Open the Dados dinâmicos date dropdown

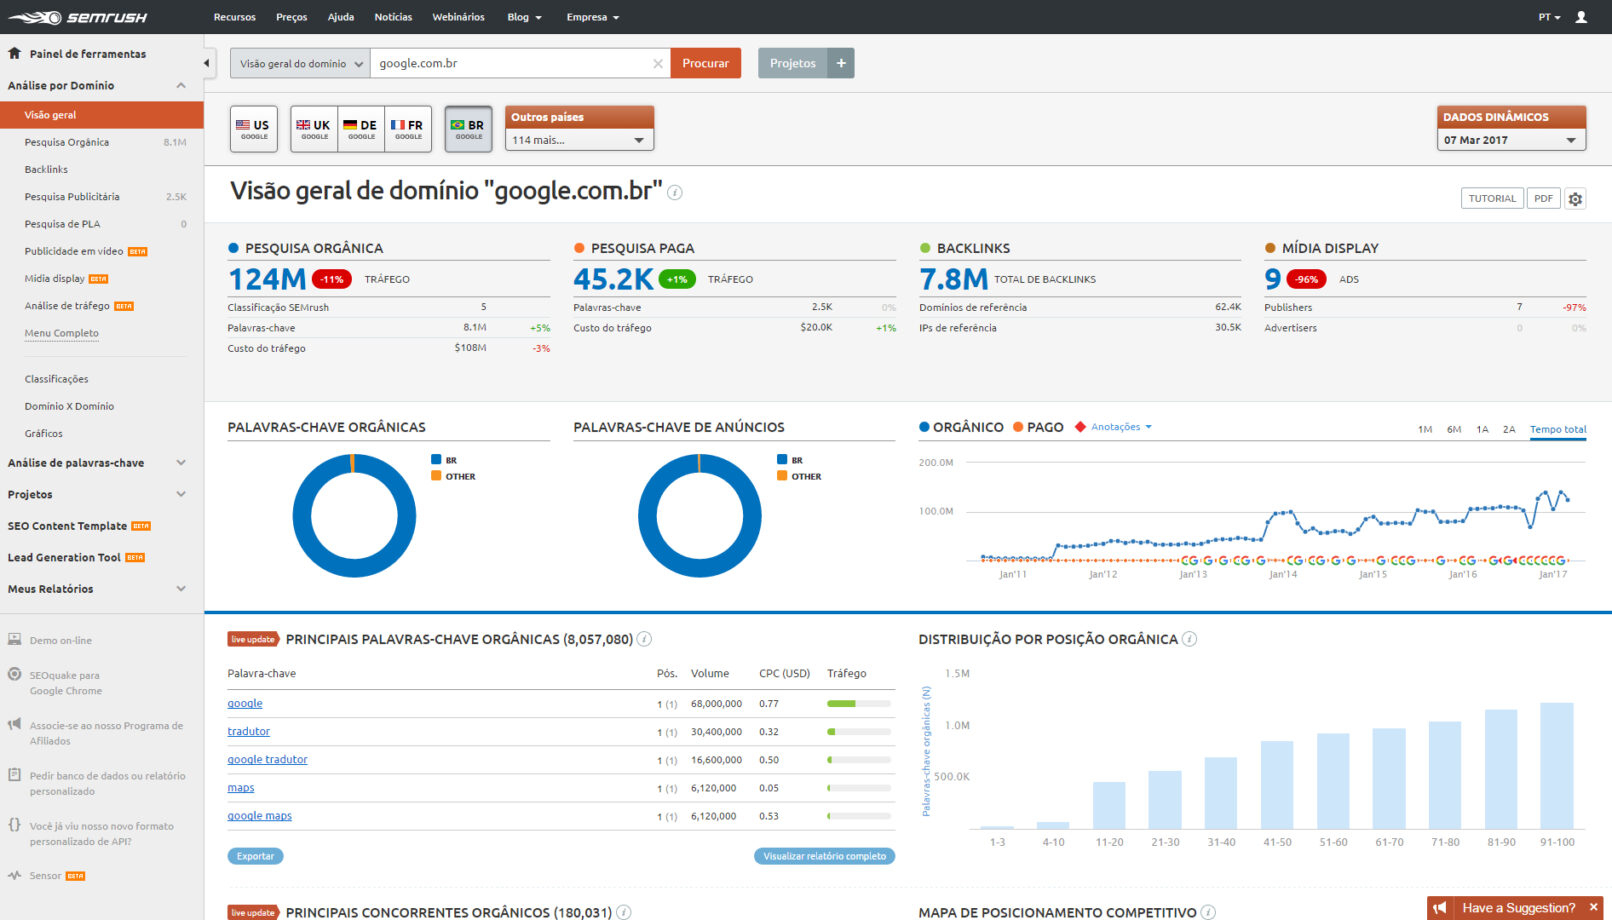coord(1511,140)
